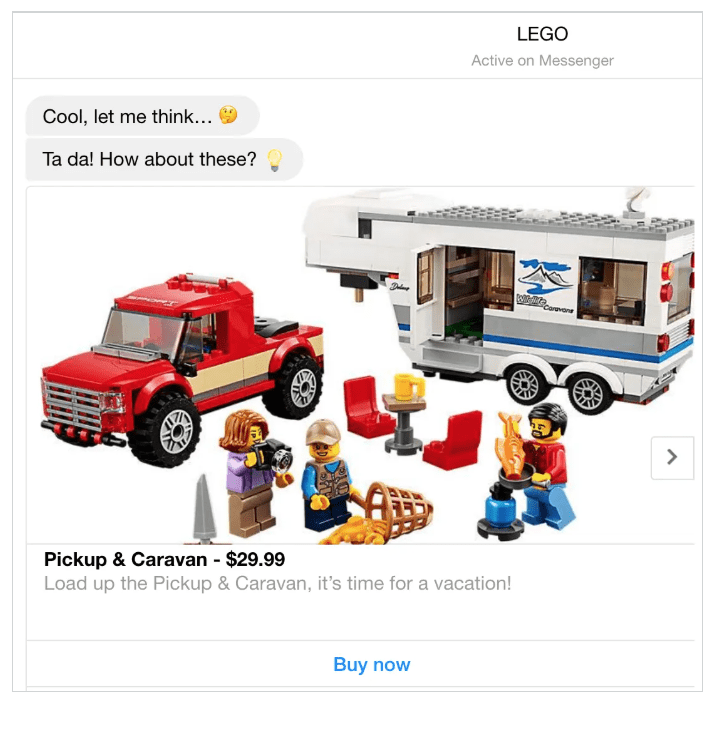Image resolution: width=715 pixels, height=745 pixels.
Task: Select the "Ta da! How about these?" message
Action: pyautogui.click(x=164, y=160)
